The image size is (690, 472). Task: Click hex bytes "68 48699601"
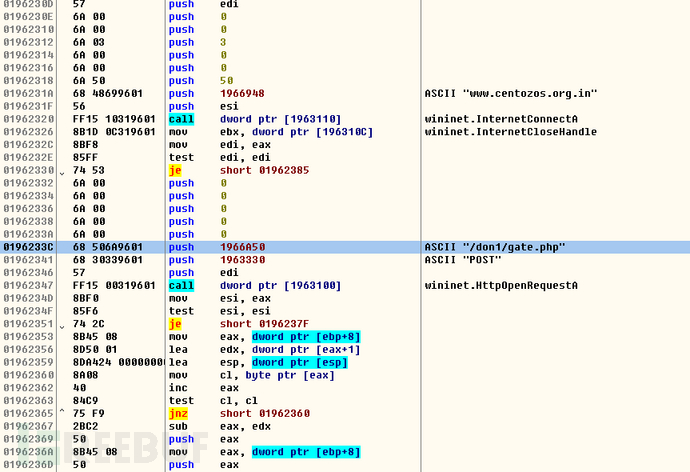(x=108, y=94)
